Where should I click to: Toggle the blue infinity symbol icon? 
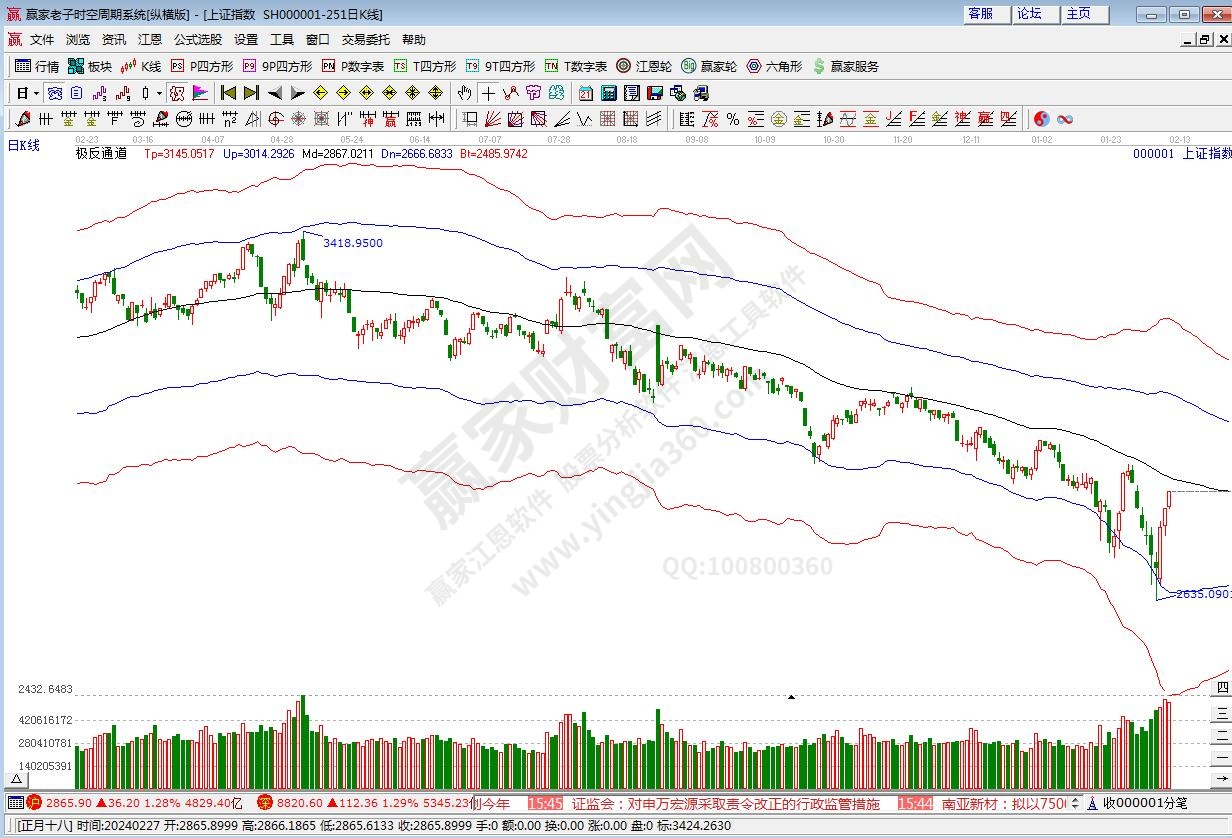[x=1065, y=119]
